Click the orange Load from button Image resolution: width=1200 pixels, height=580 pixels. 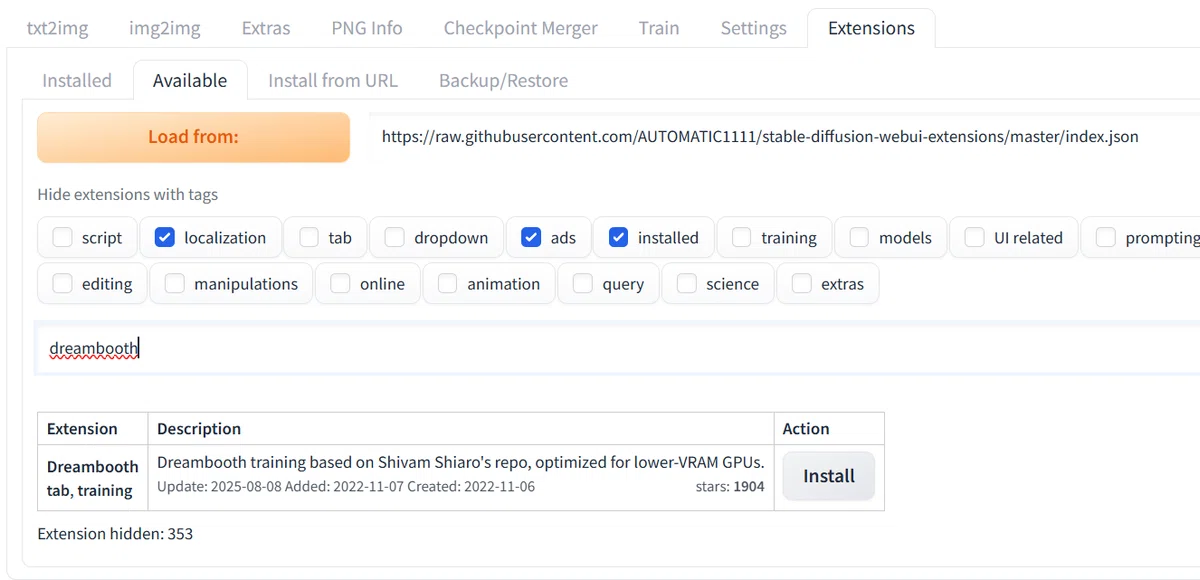[193, 137]
